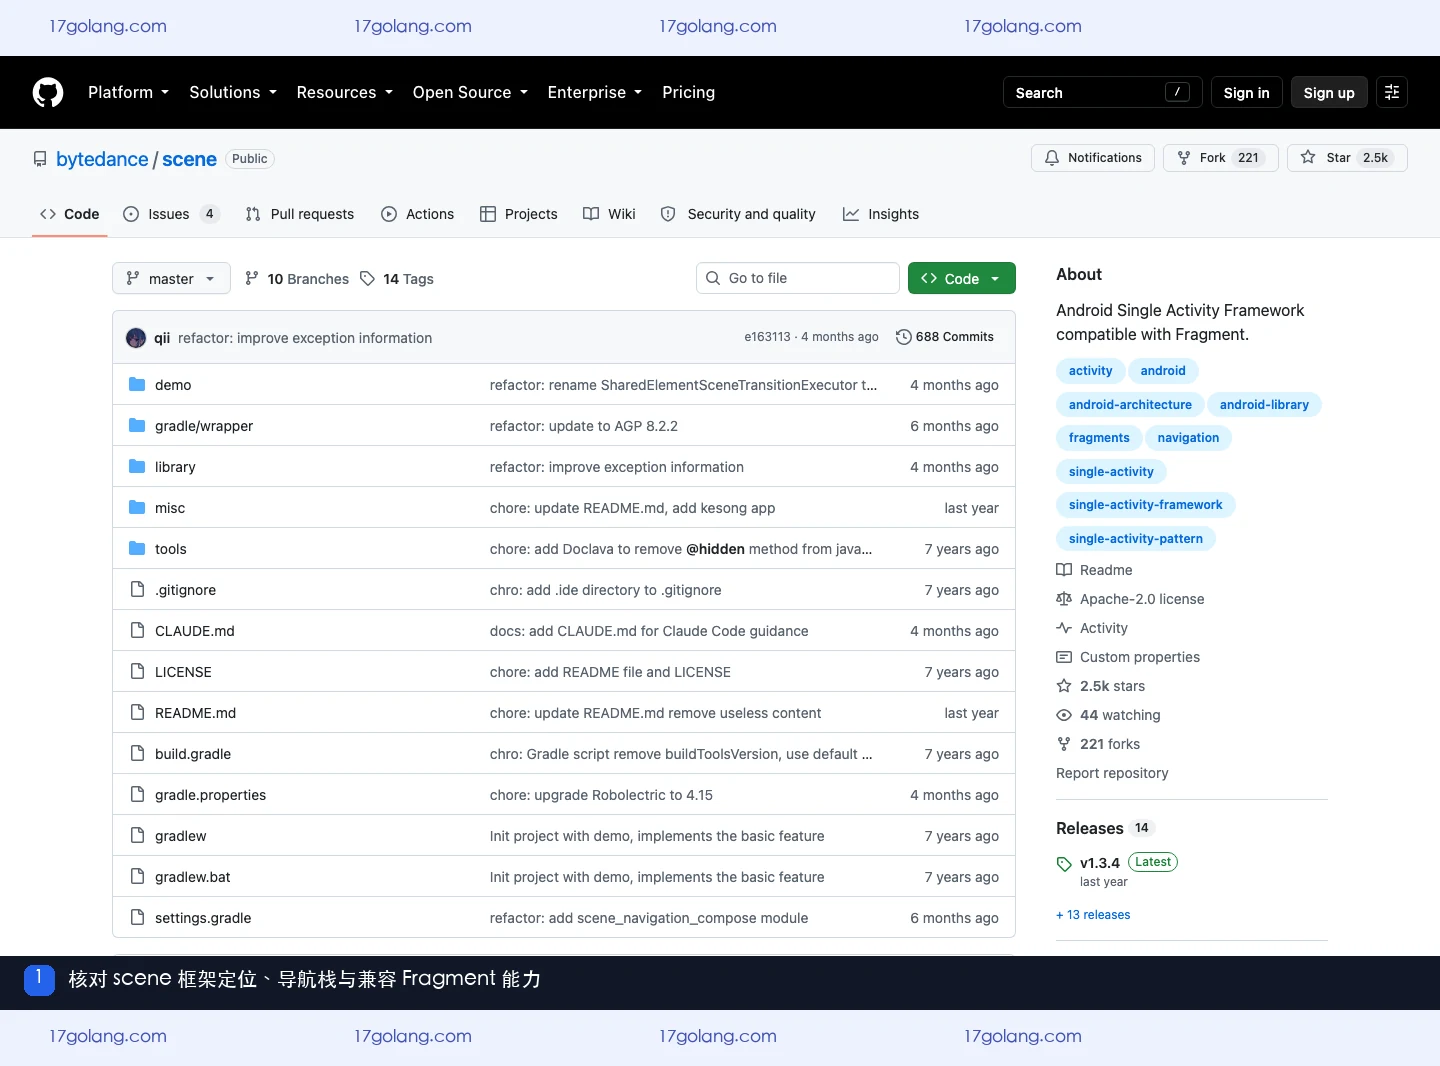Open 'chore: upgrade Robolectric to 4.15' commit
This screenshot has height=1066, width=1440.
tap(601, 795)
